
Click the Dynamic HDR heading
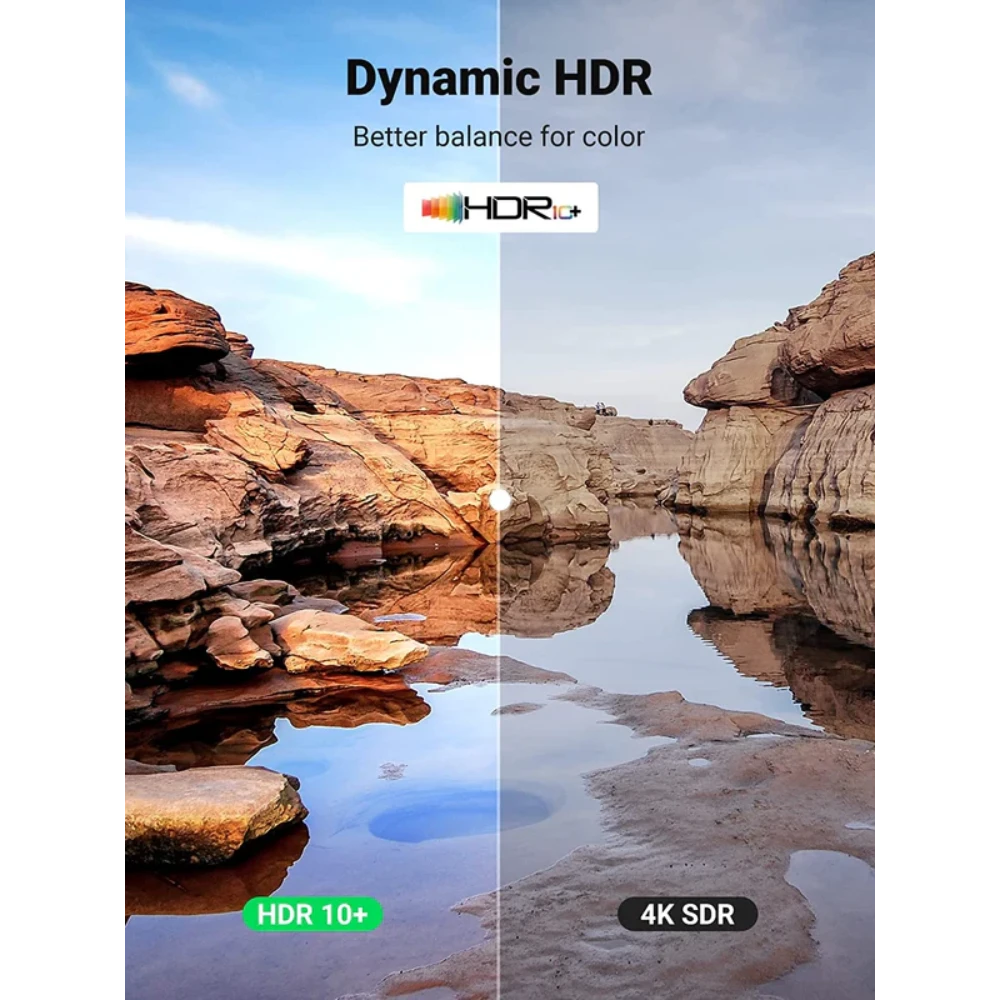click(x=498, y=80)
